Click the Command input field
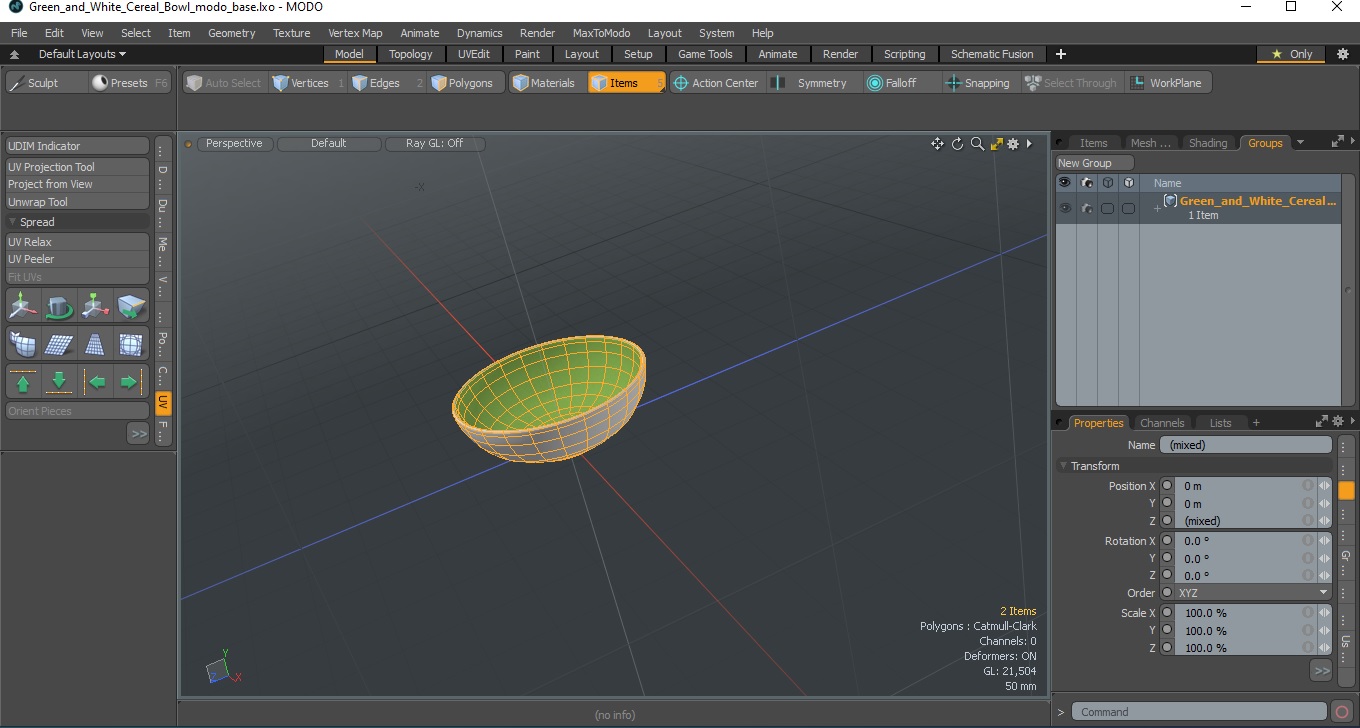The width and height of the screenshot is (1360, 728). tap(1198, 712)
